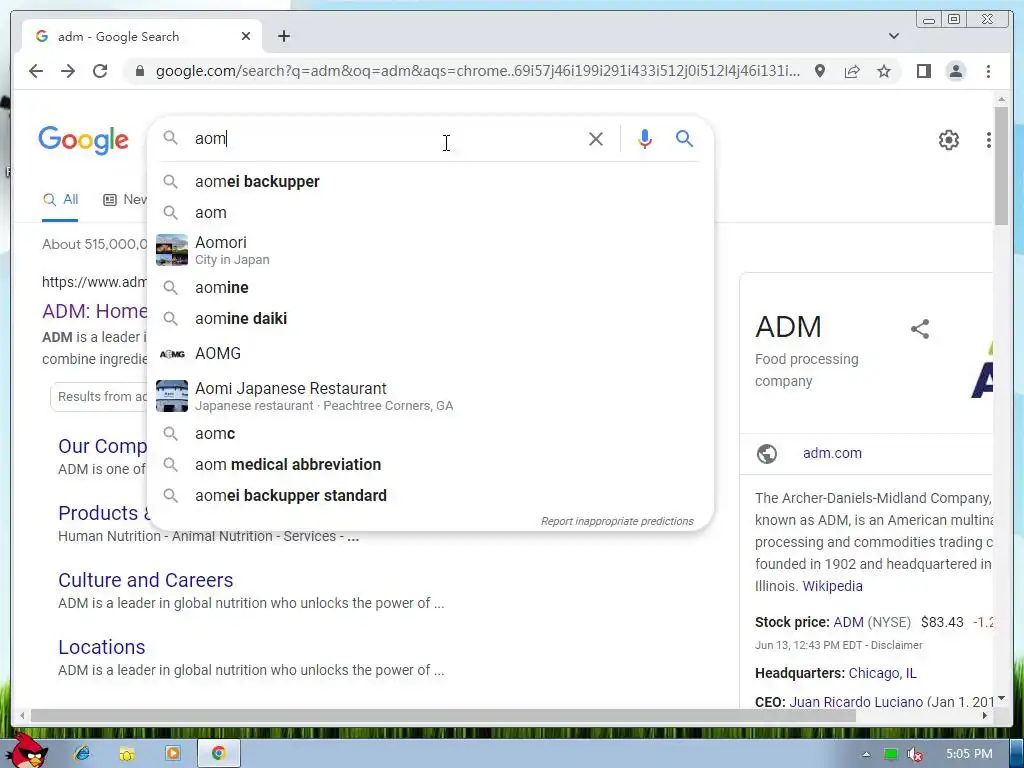Submit search with the blue magnifier
The image size is (1024, 768).
point(684,138)
